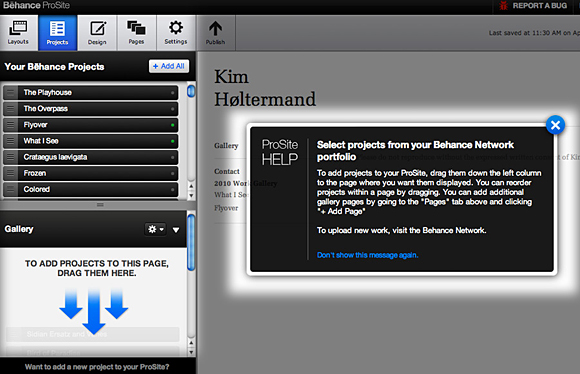Click projects list scroll down arrow
The height and width of the screenshot is (374, 580).
pos(191,195)
